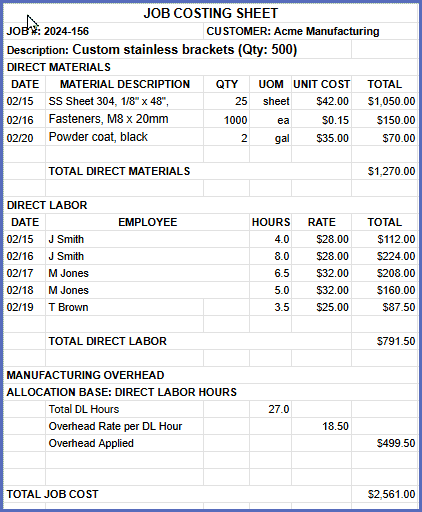Select the TOTAL DIRECT MATERIALS label
Screen dimensions: 422x512
click(x=198, y=171)
